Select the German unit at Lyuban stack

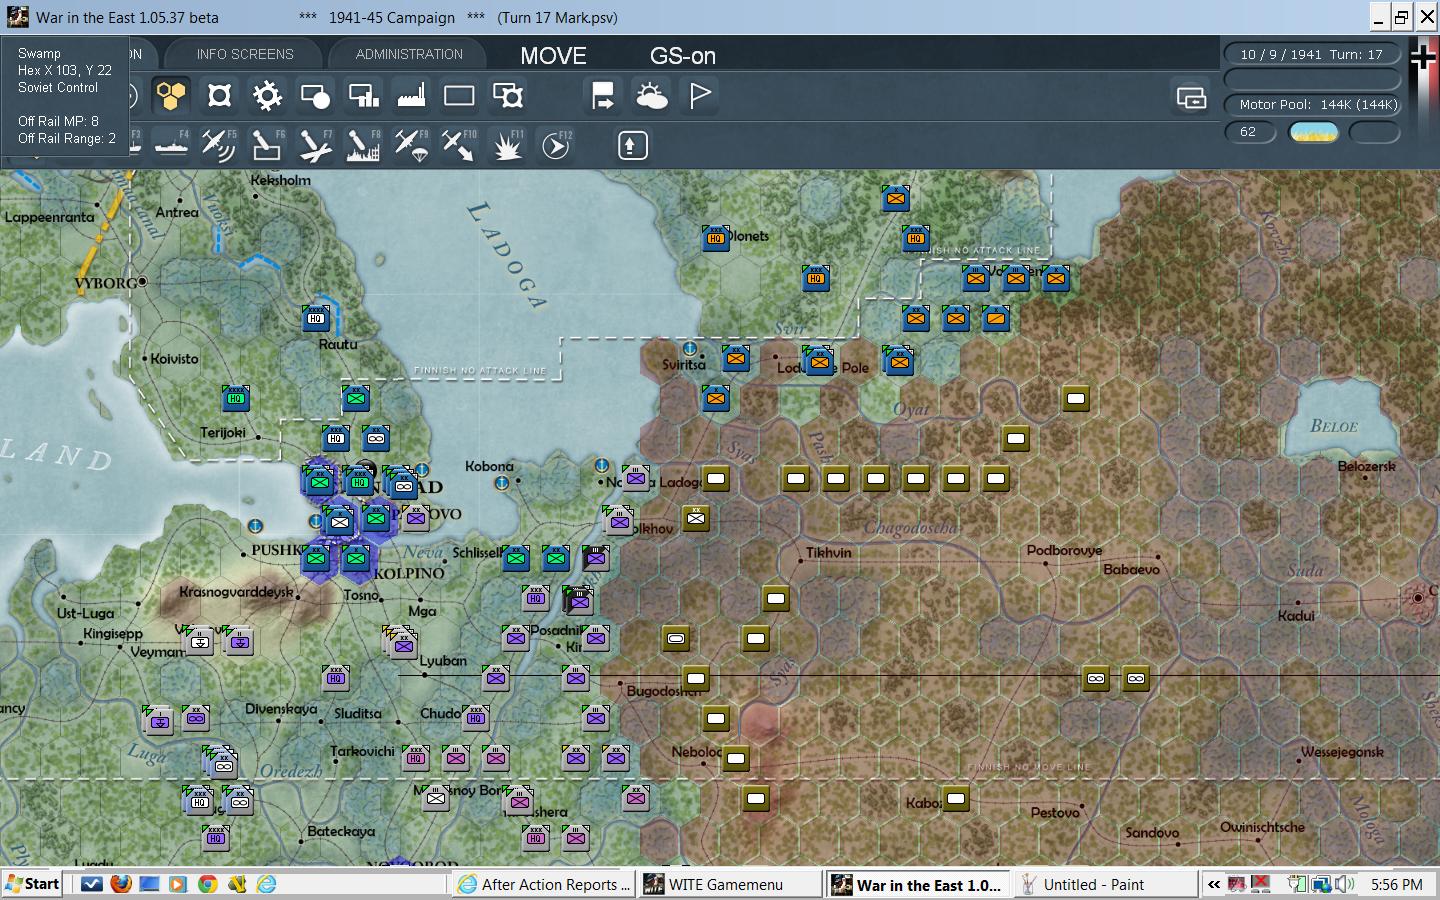(403, 644)
